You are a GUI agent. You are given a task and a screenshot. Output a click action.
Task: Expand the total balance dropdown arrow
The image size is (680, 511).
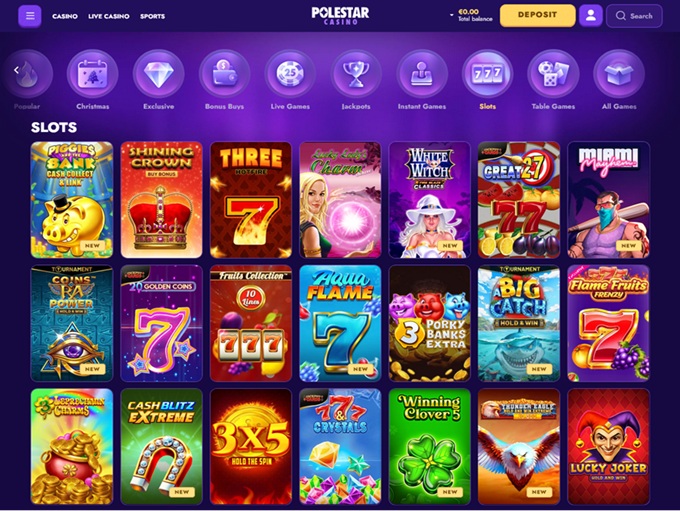tap(451, 15)
